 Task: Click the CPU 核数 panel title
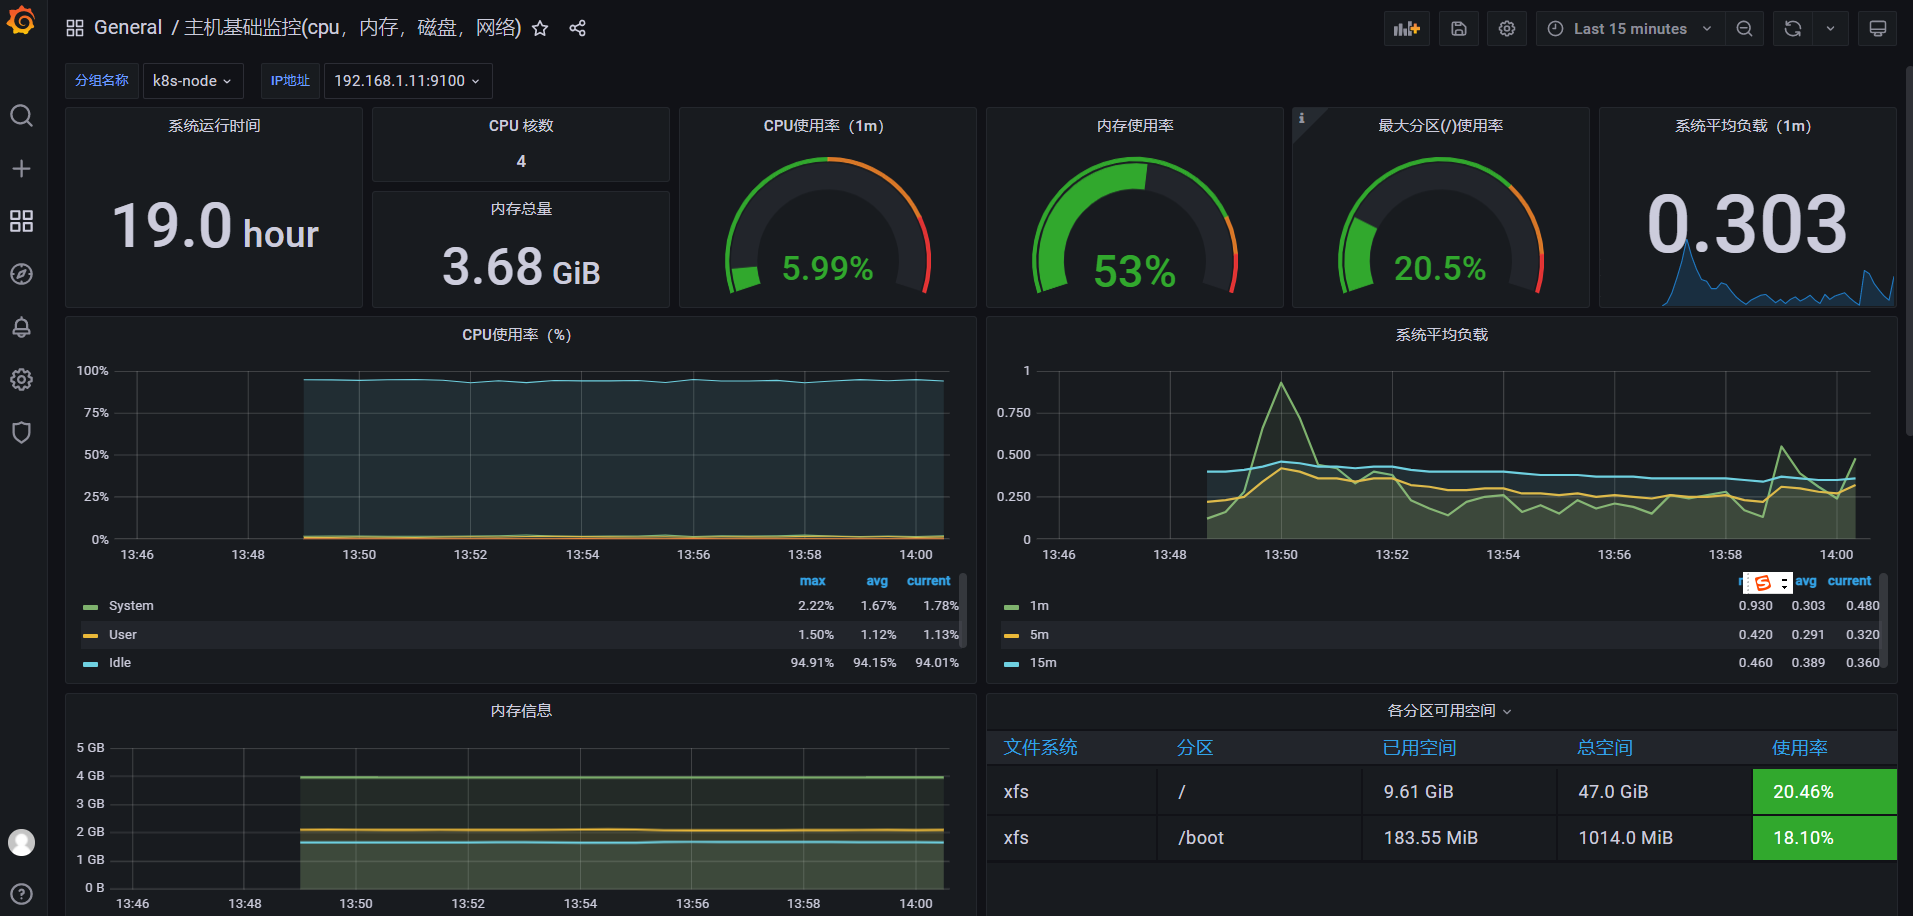pyautogui.click(x=521, y=126)
